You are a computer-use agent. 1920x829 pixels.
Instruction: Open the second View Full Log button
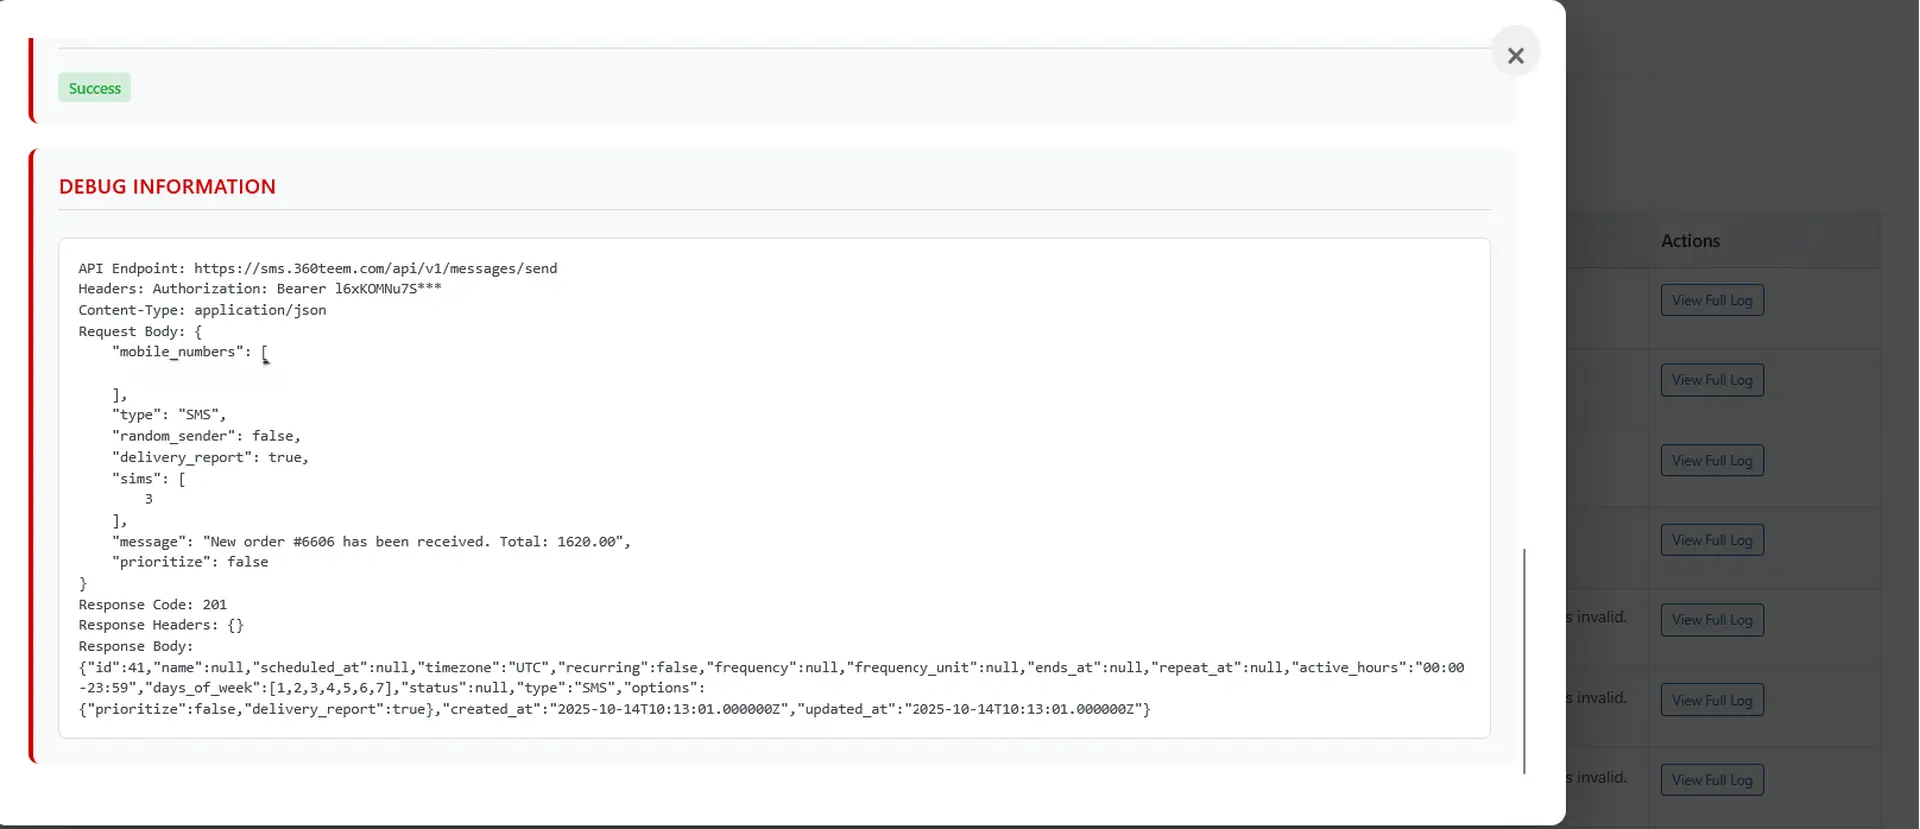(1712, 380)
